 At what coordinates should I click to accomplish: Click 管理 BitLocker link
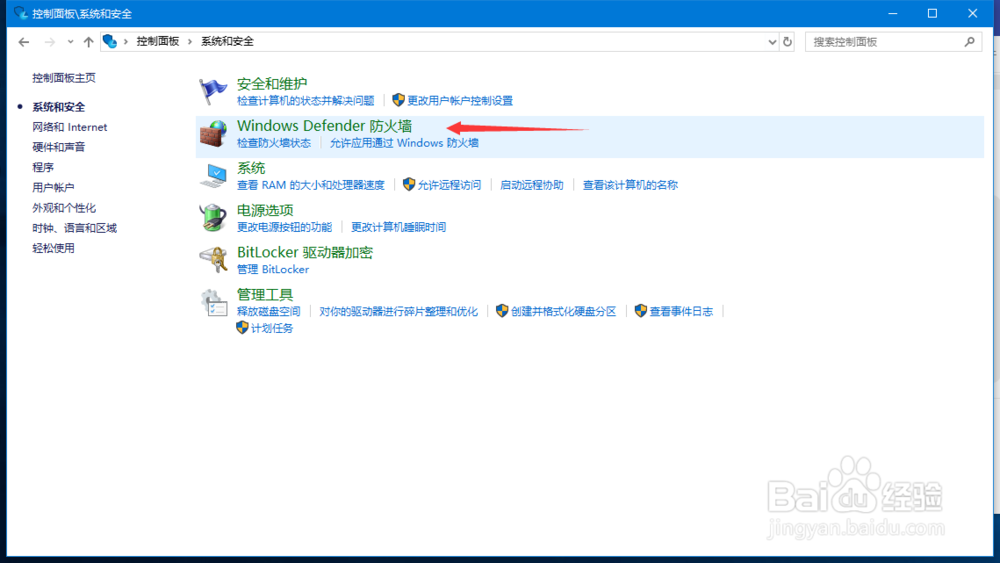(273, 269)
